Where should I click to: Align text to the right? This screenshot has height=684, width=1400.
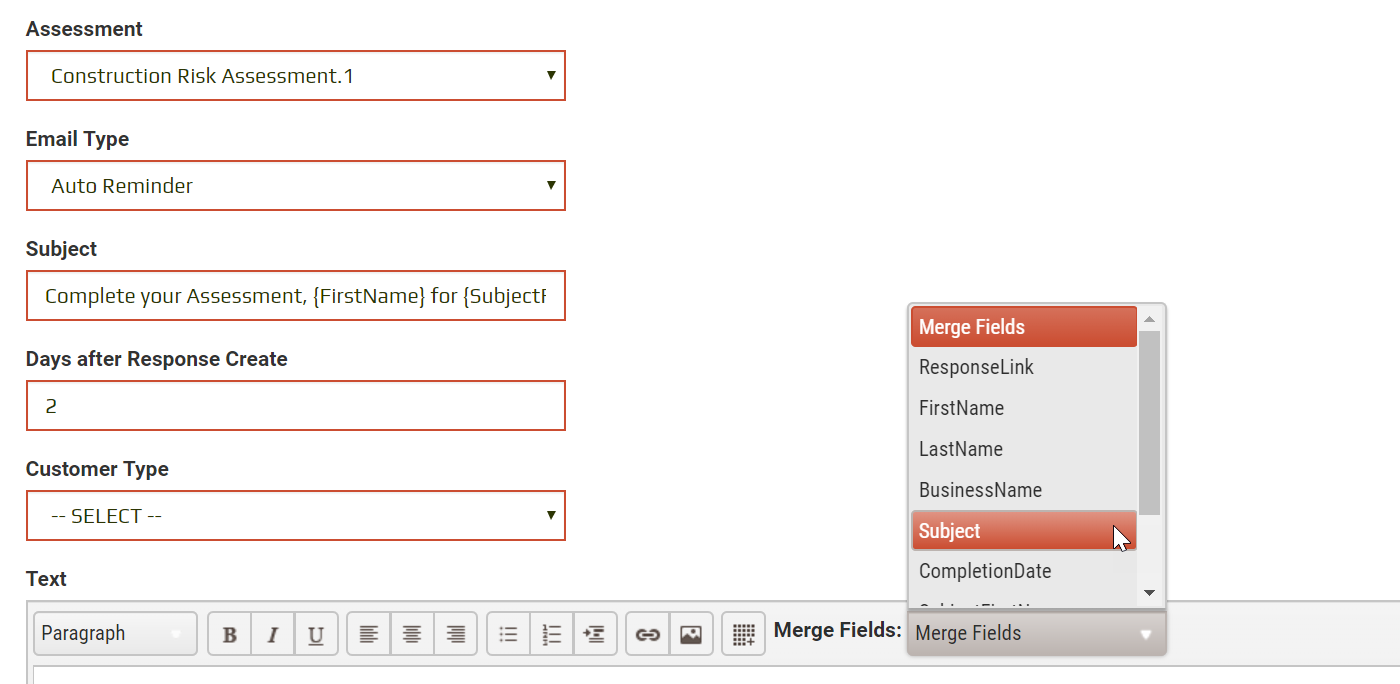pos(456,634)
